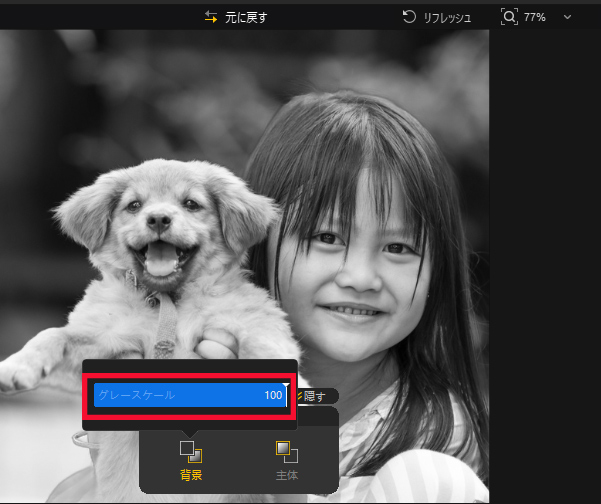Open the 77% zoom percentage menu
Screen dimensions: 601x504
point(534,17)
